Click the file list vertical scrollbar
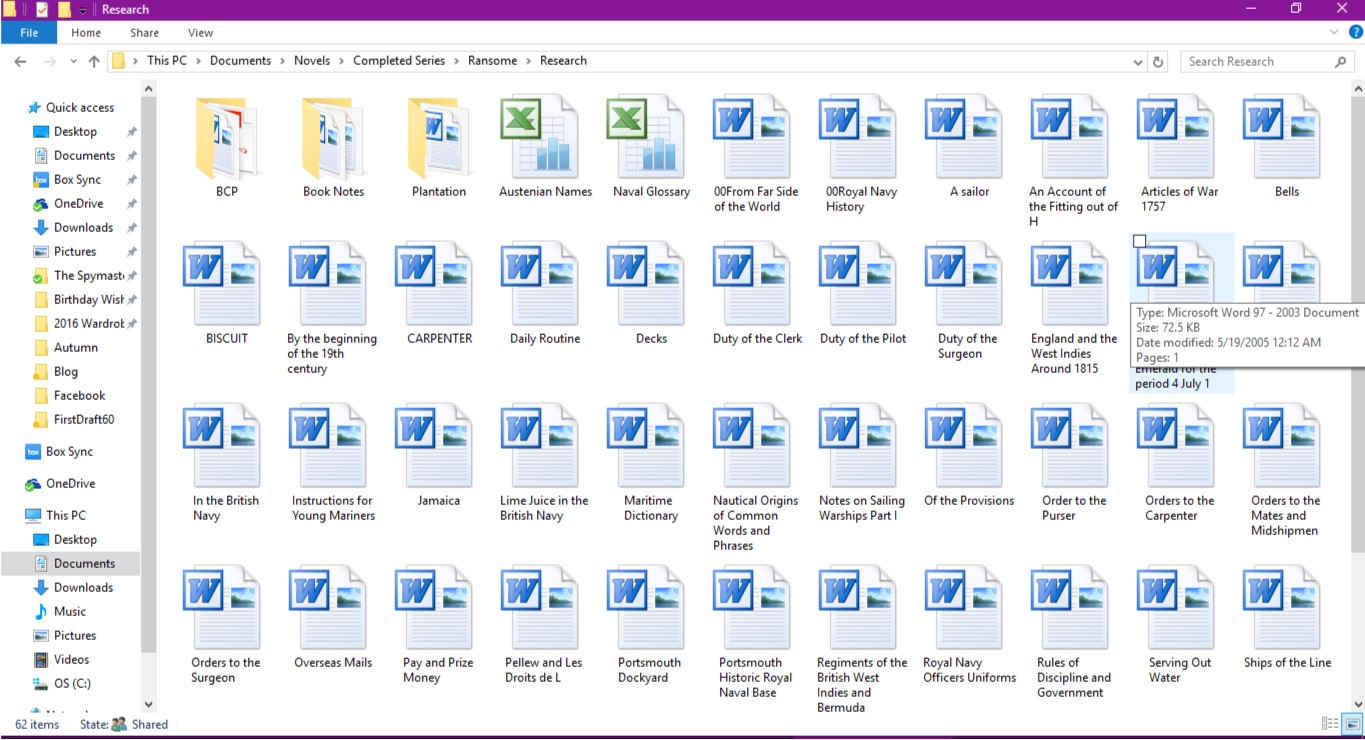The image size is (1365, 740). (x=1356, y=320)
